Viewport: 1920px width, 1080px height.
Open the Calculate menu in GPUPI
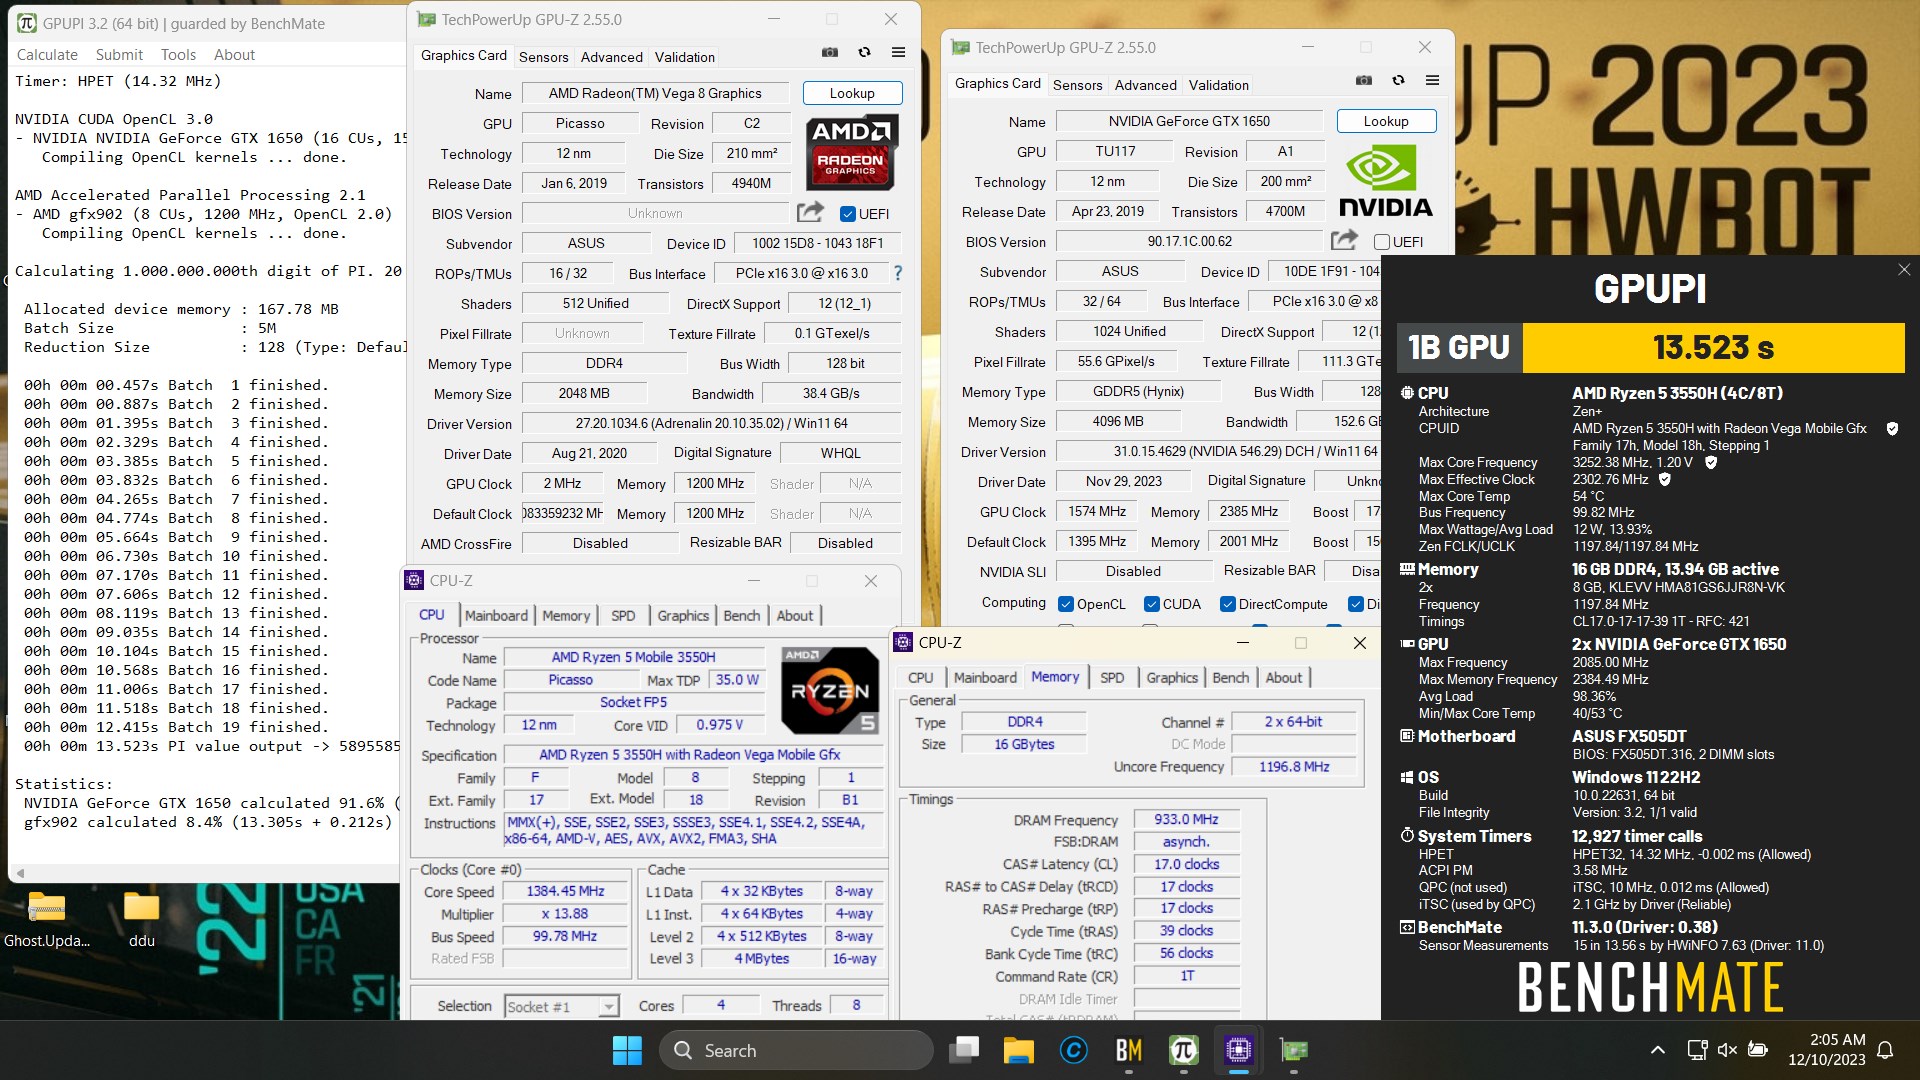47,55
